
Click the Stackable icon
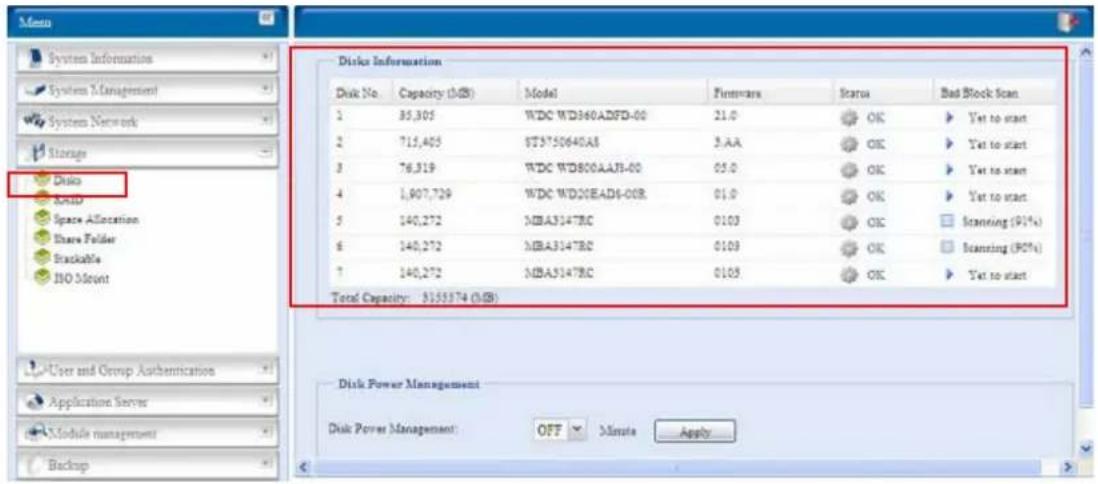tap(43, 258)
